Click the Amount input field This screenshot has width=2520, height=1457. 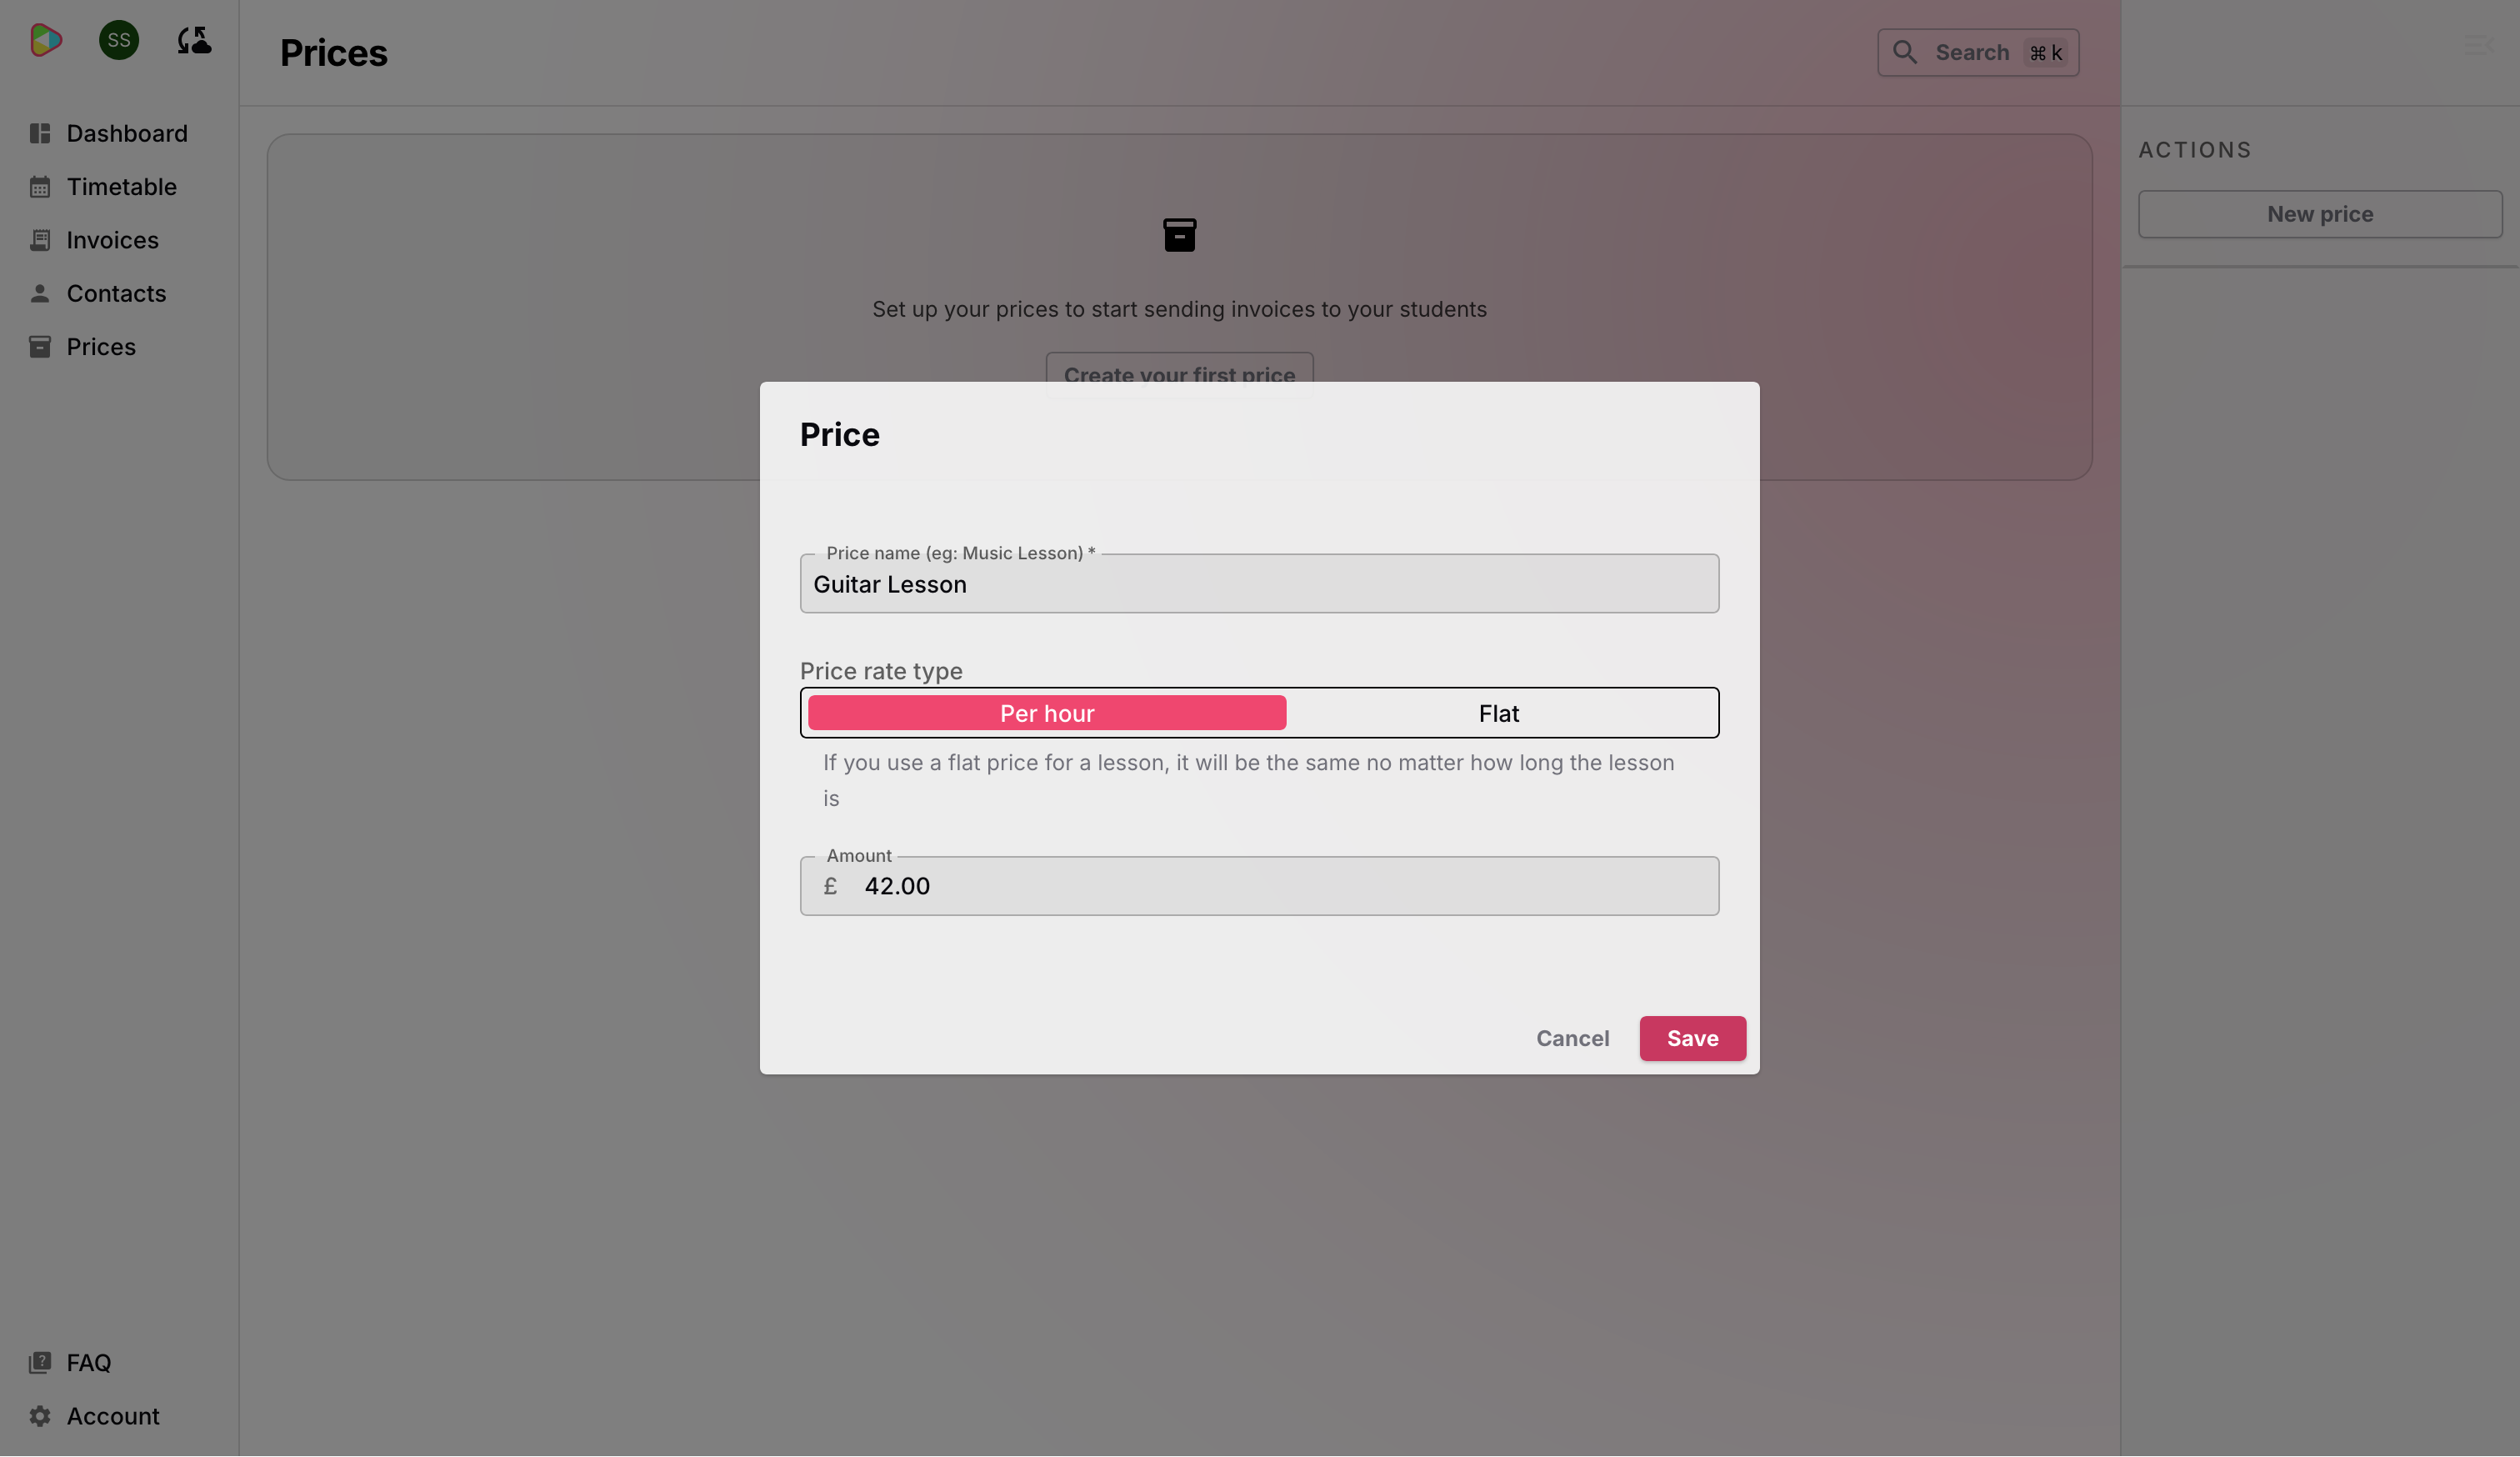[x=1260, y=886]
